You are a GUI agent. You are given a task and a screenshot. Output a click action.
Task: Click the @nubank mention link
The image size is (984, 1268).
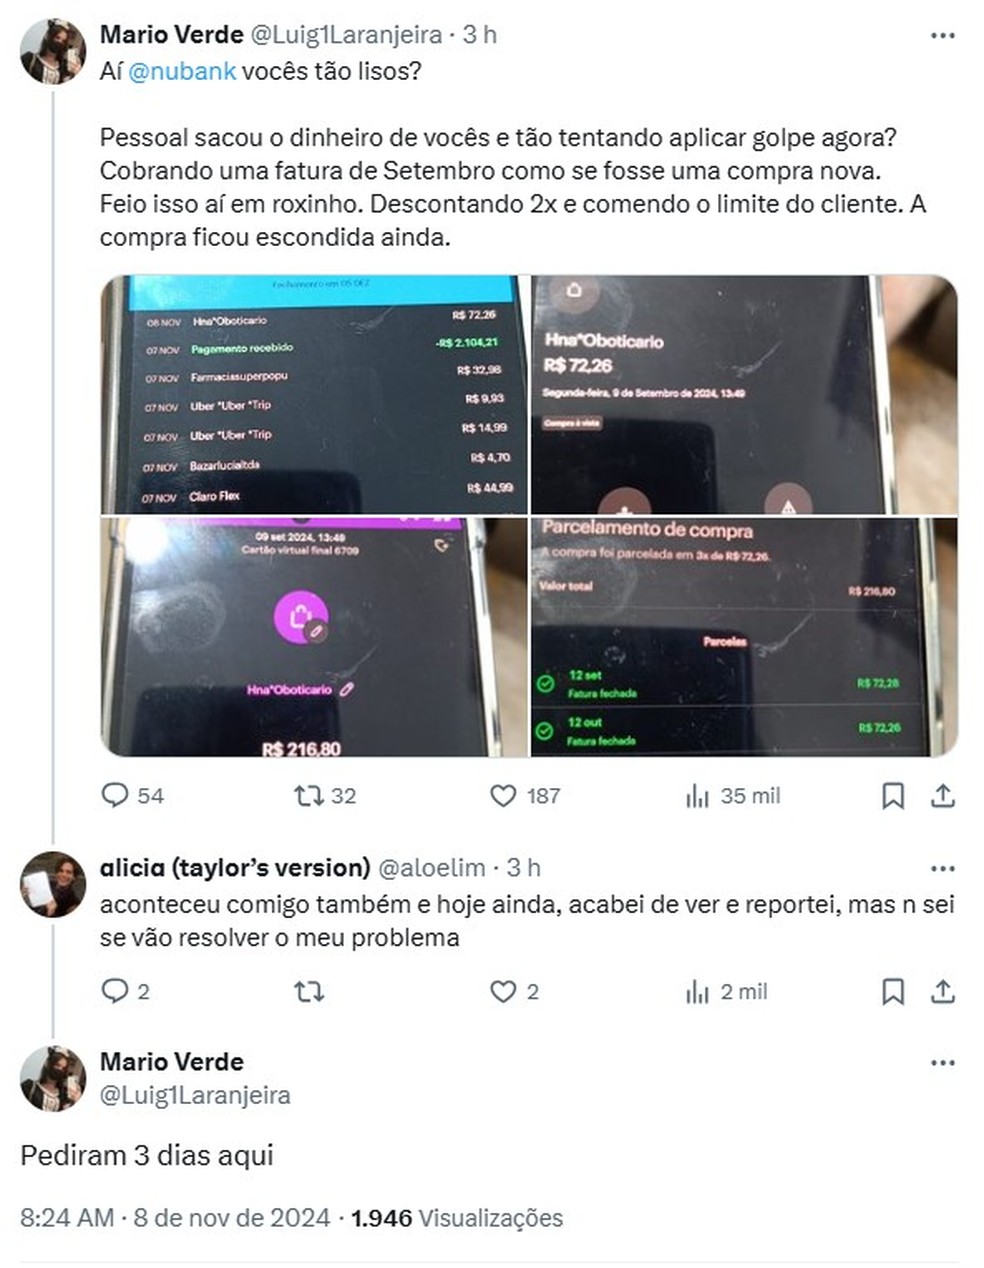182,72
